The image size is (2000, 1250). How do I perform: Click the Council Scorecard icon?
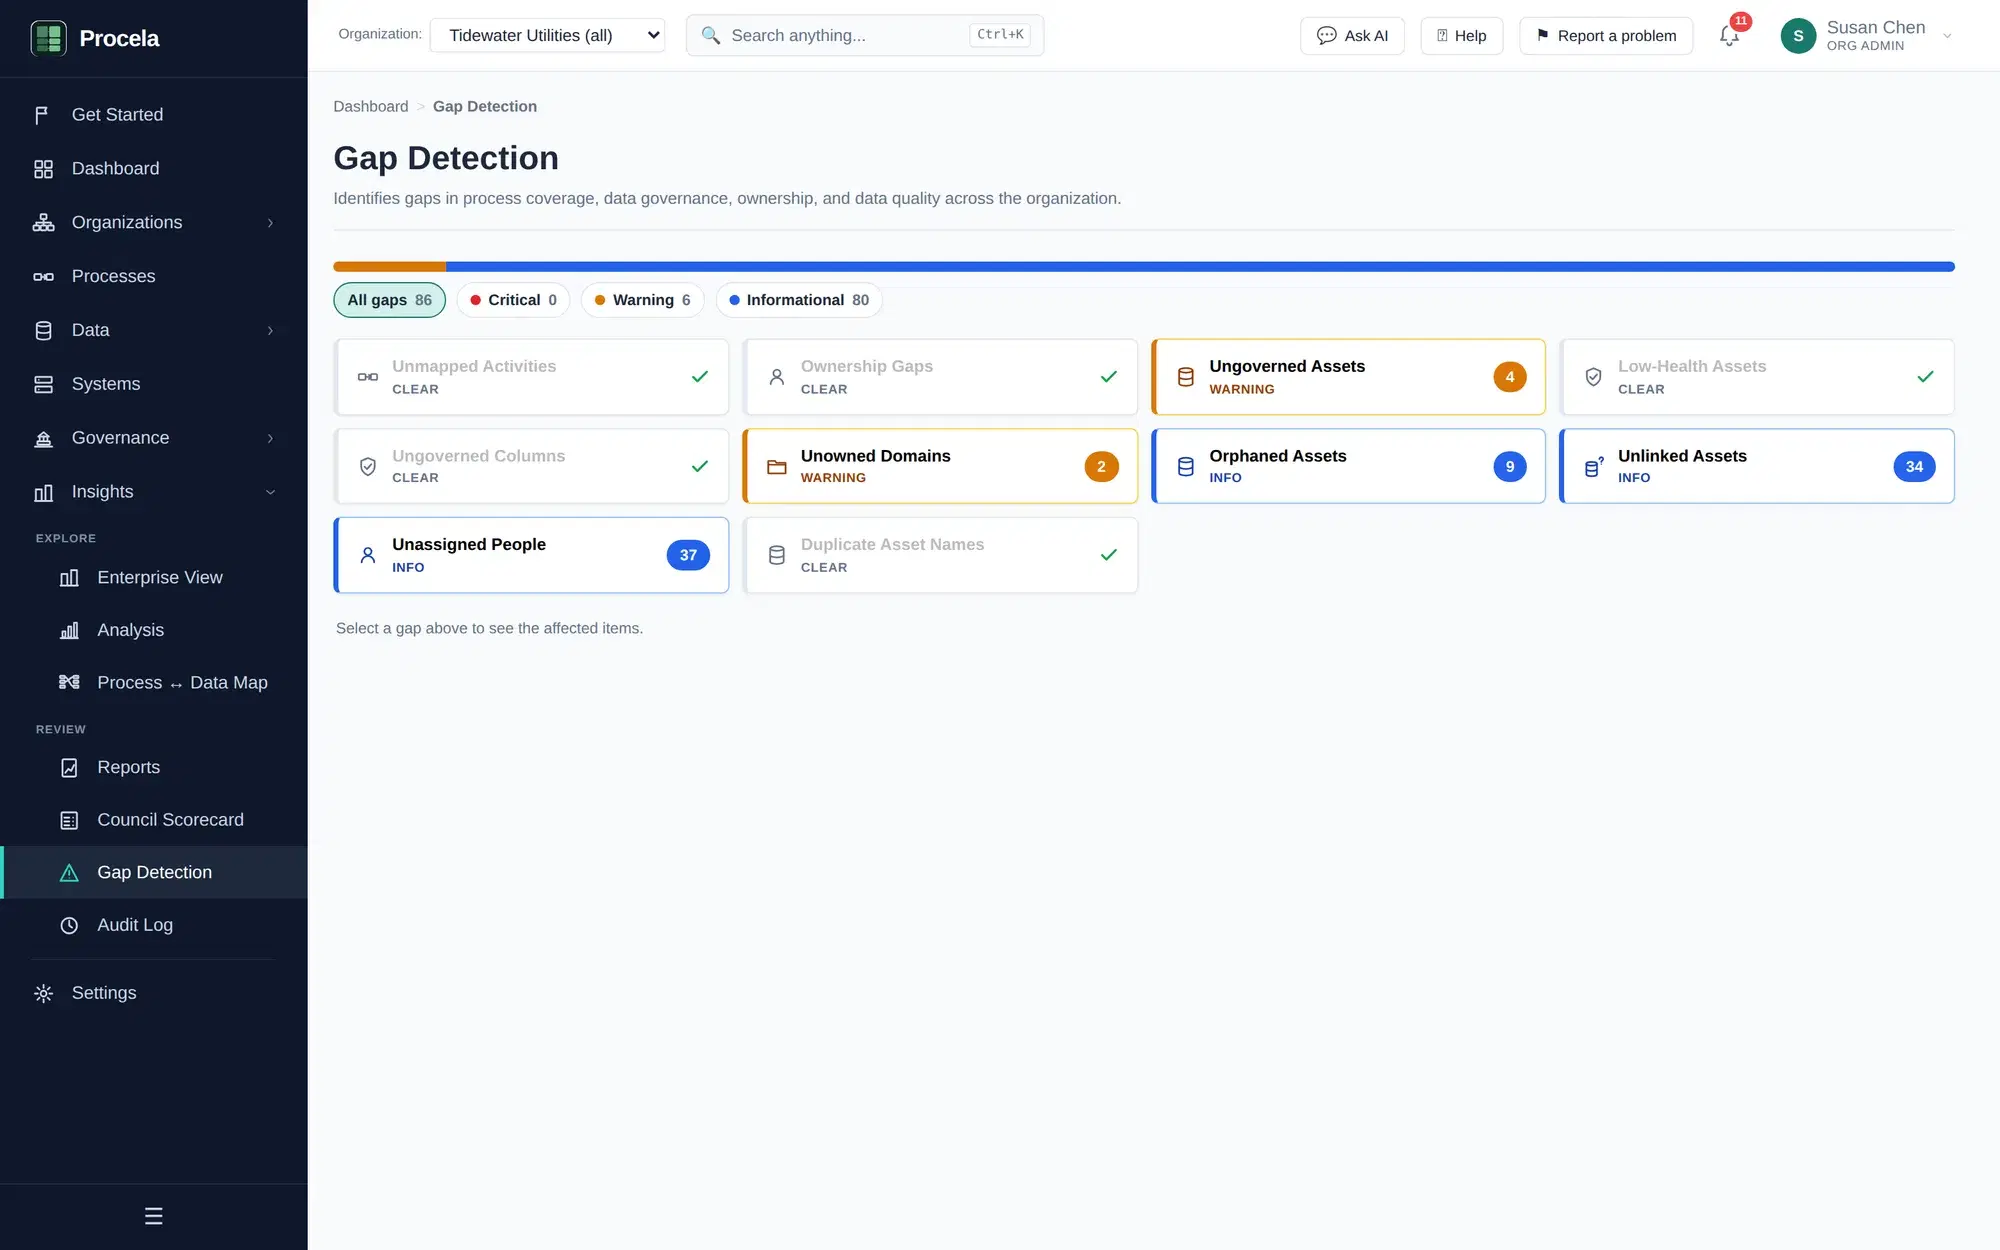coord(69,821)
